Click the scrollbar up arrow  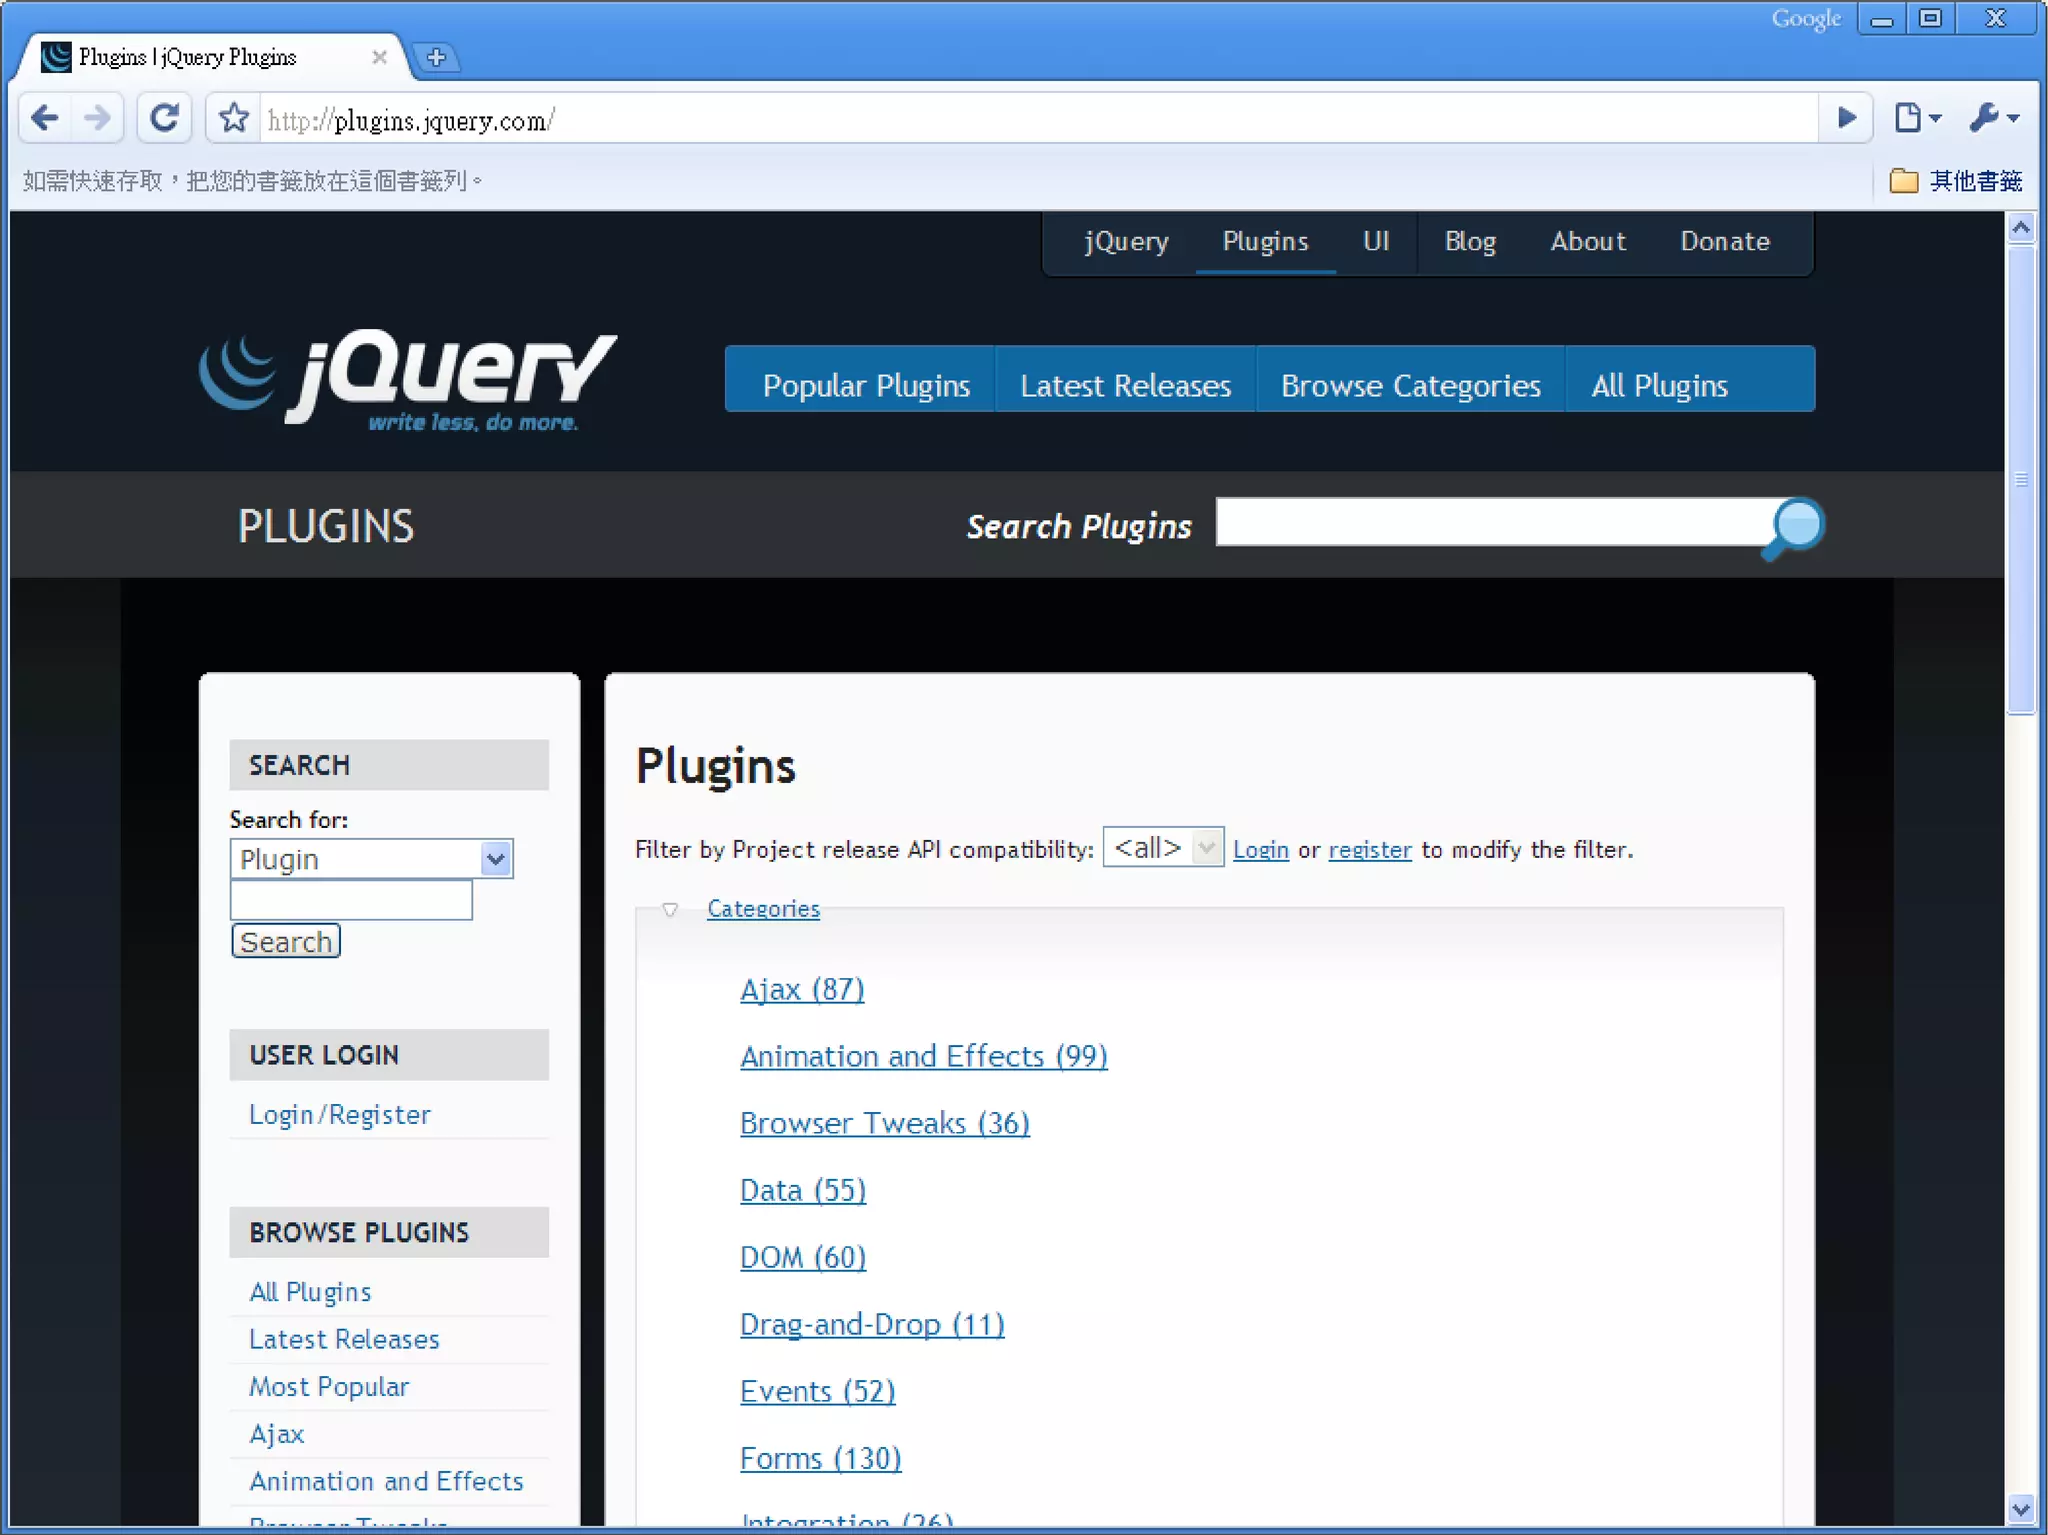2021,228
